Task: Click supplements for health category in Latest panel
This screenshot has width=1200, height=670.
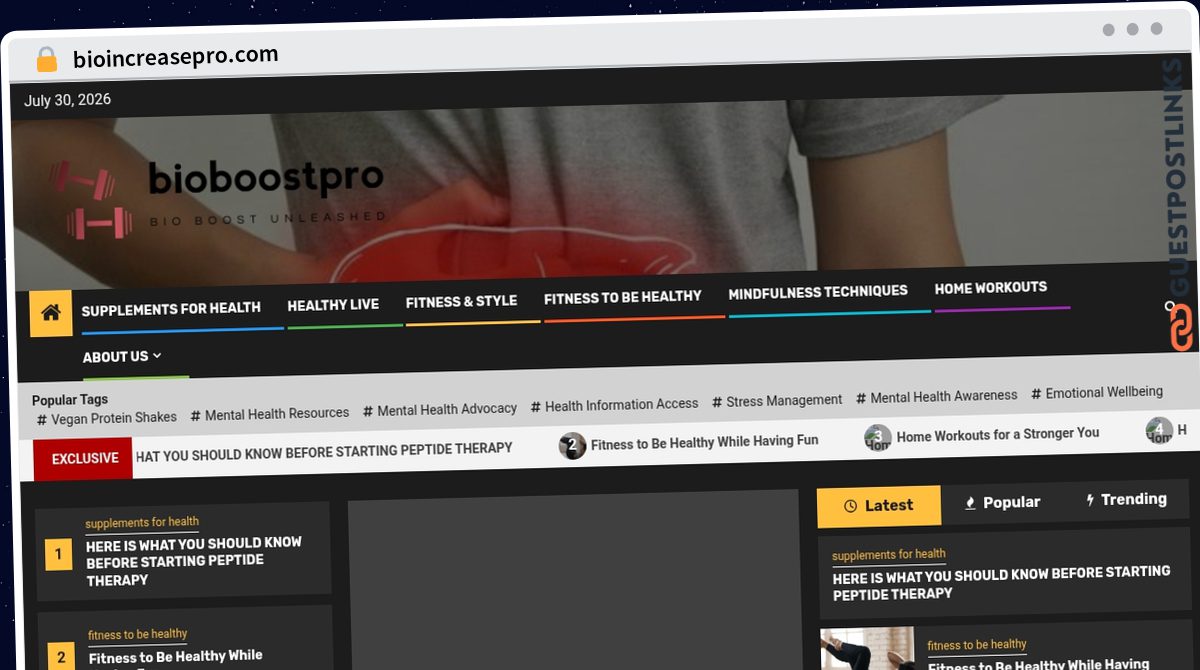Action: [889, 554]
